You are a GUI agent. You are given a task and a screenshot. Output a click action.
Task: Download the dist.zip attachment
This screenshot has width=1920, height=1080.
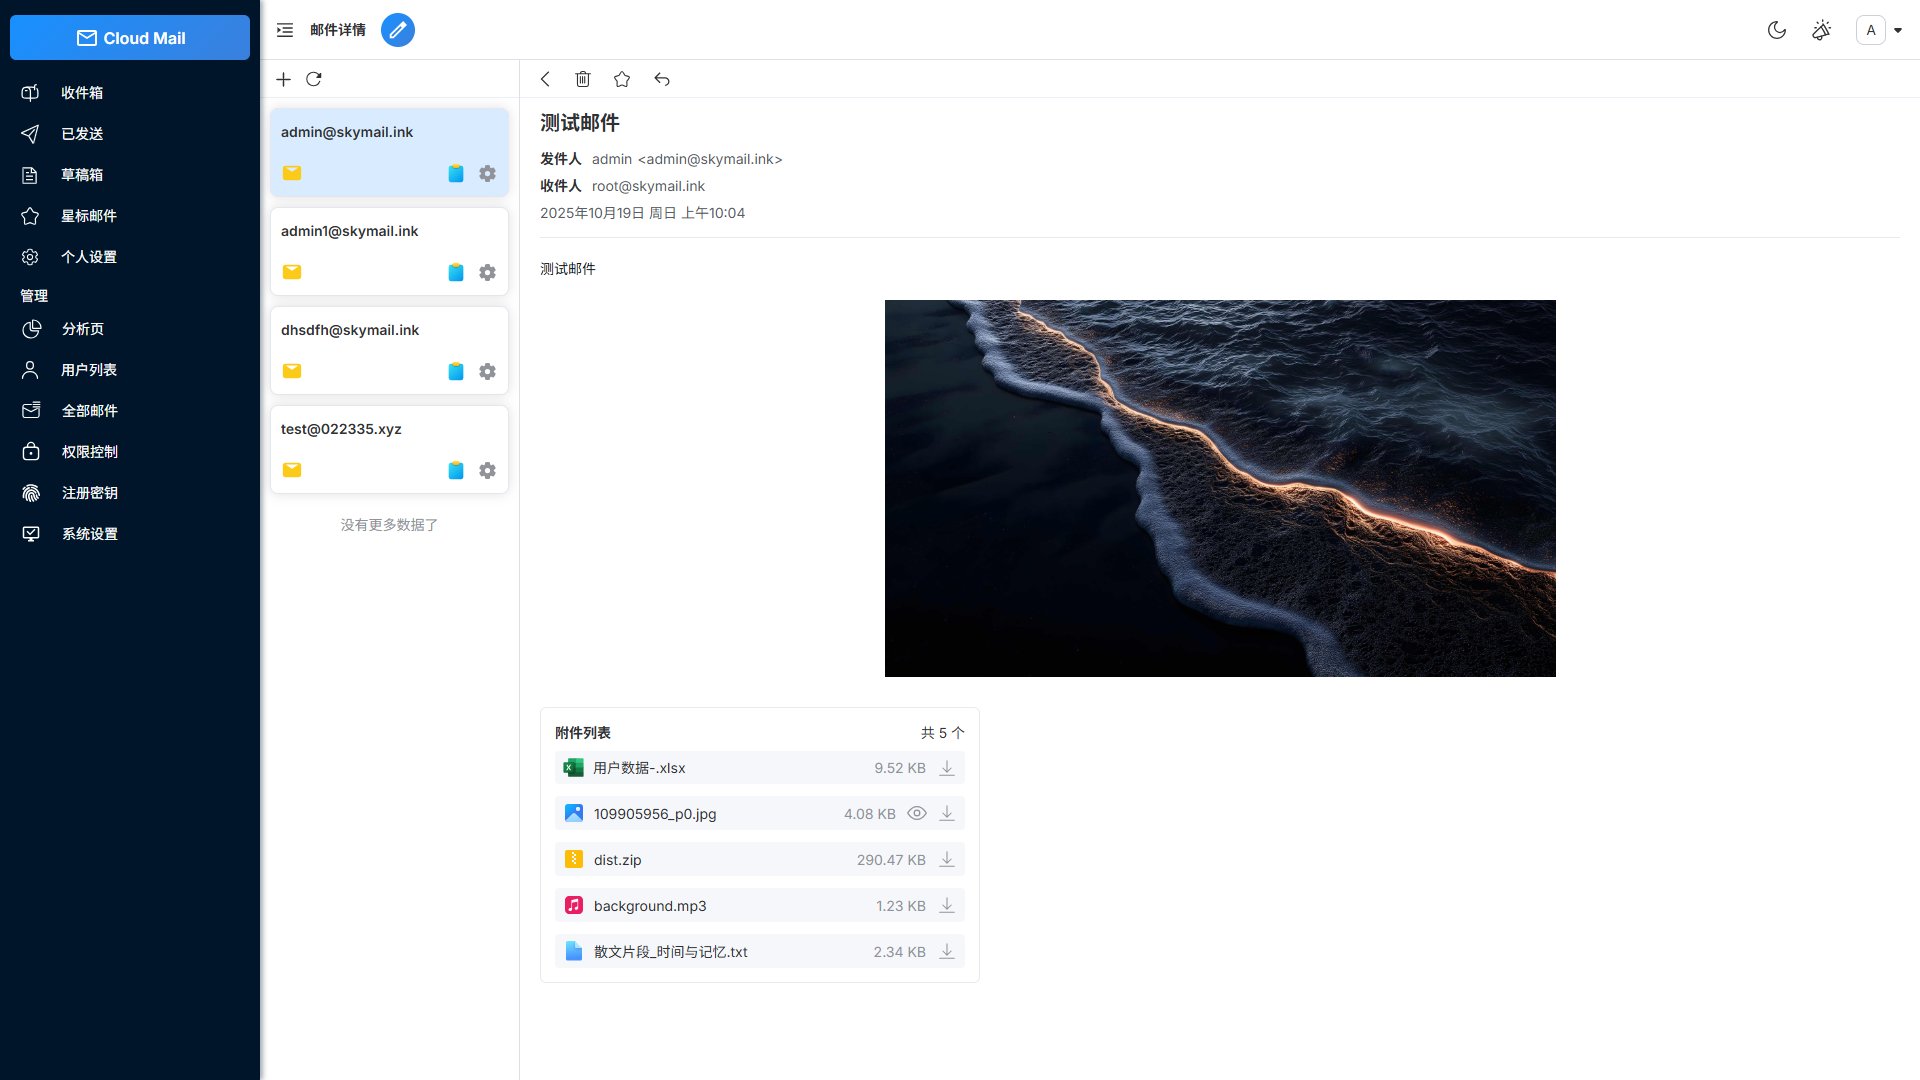pos(947,860)
